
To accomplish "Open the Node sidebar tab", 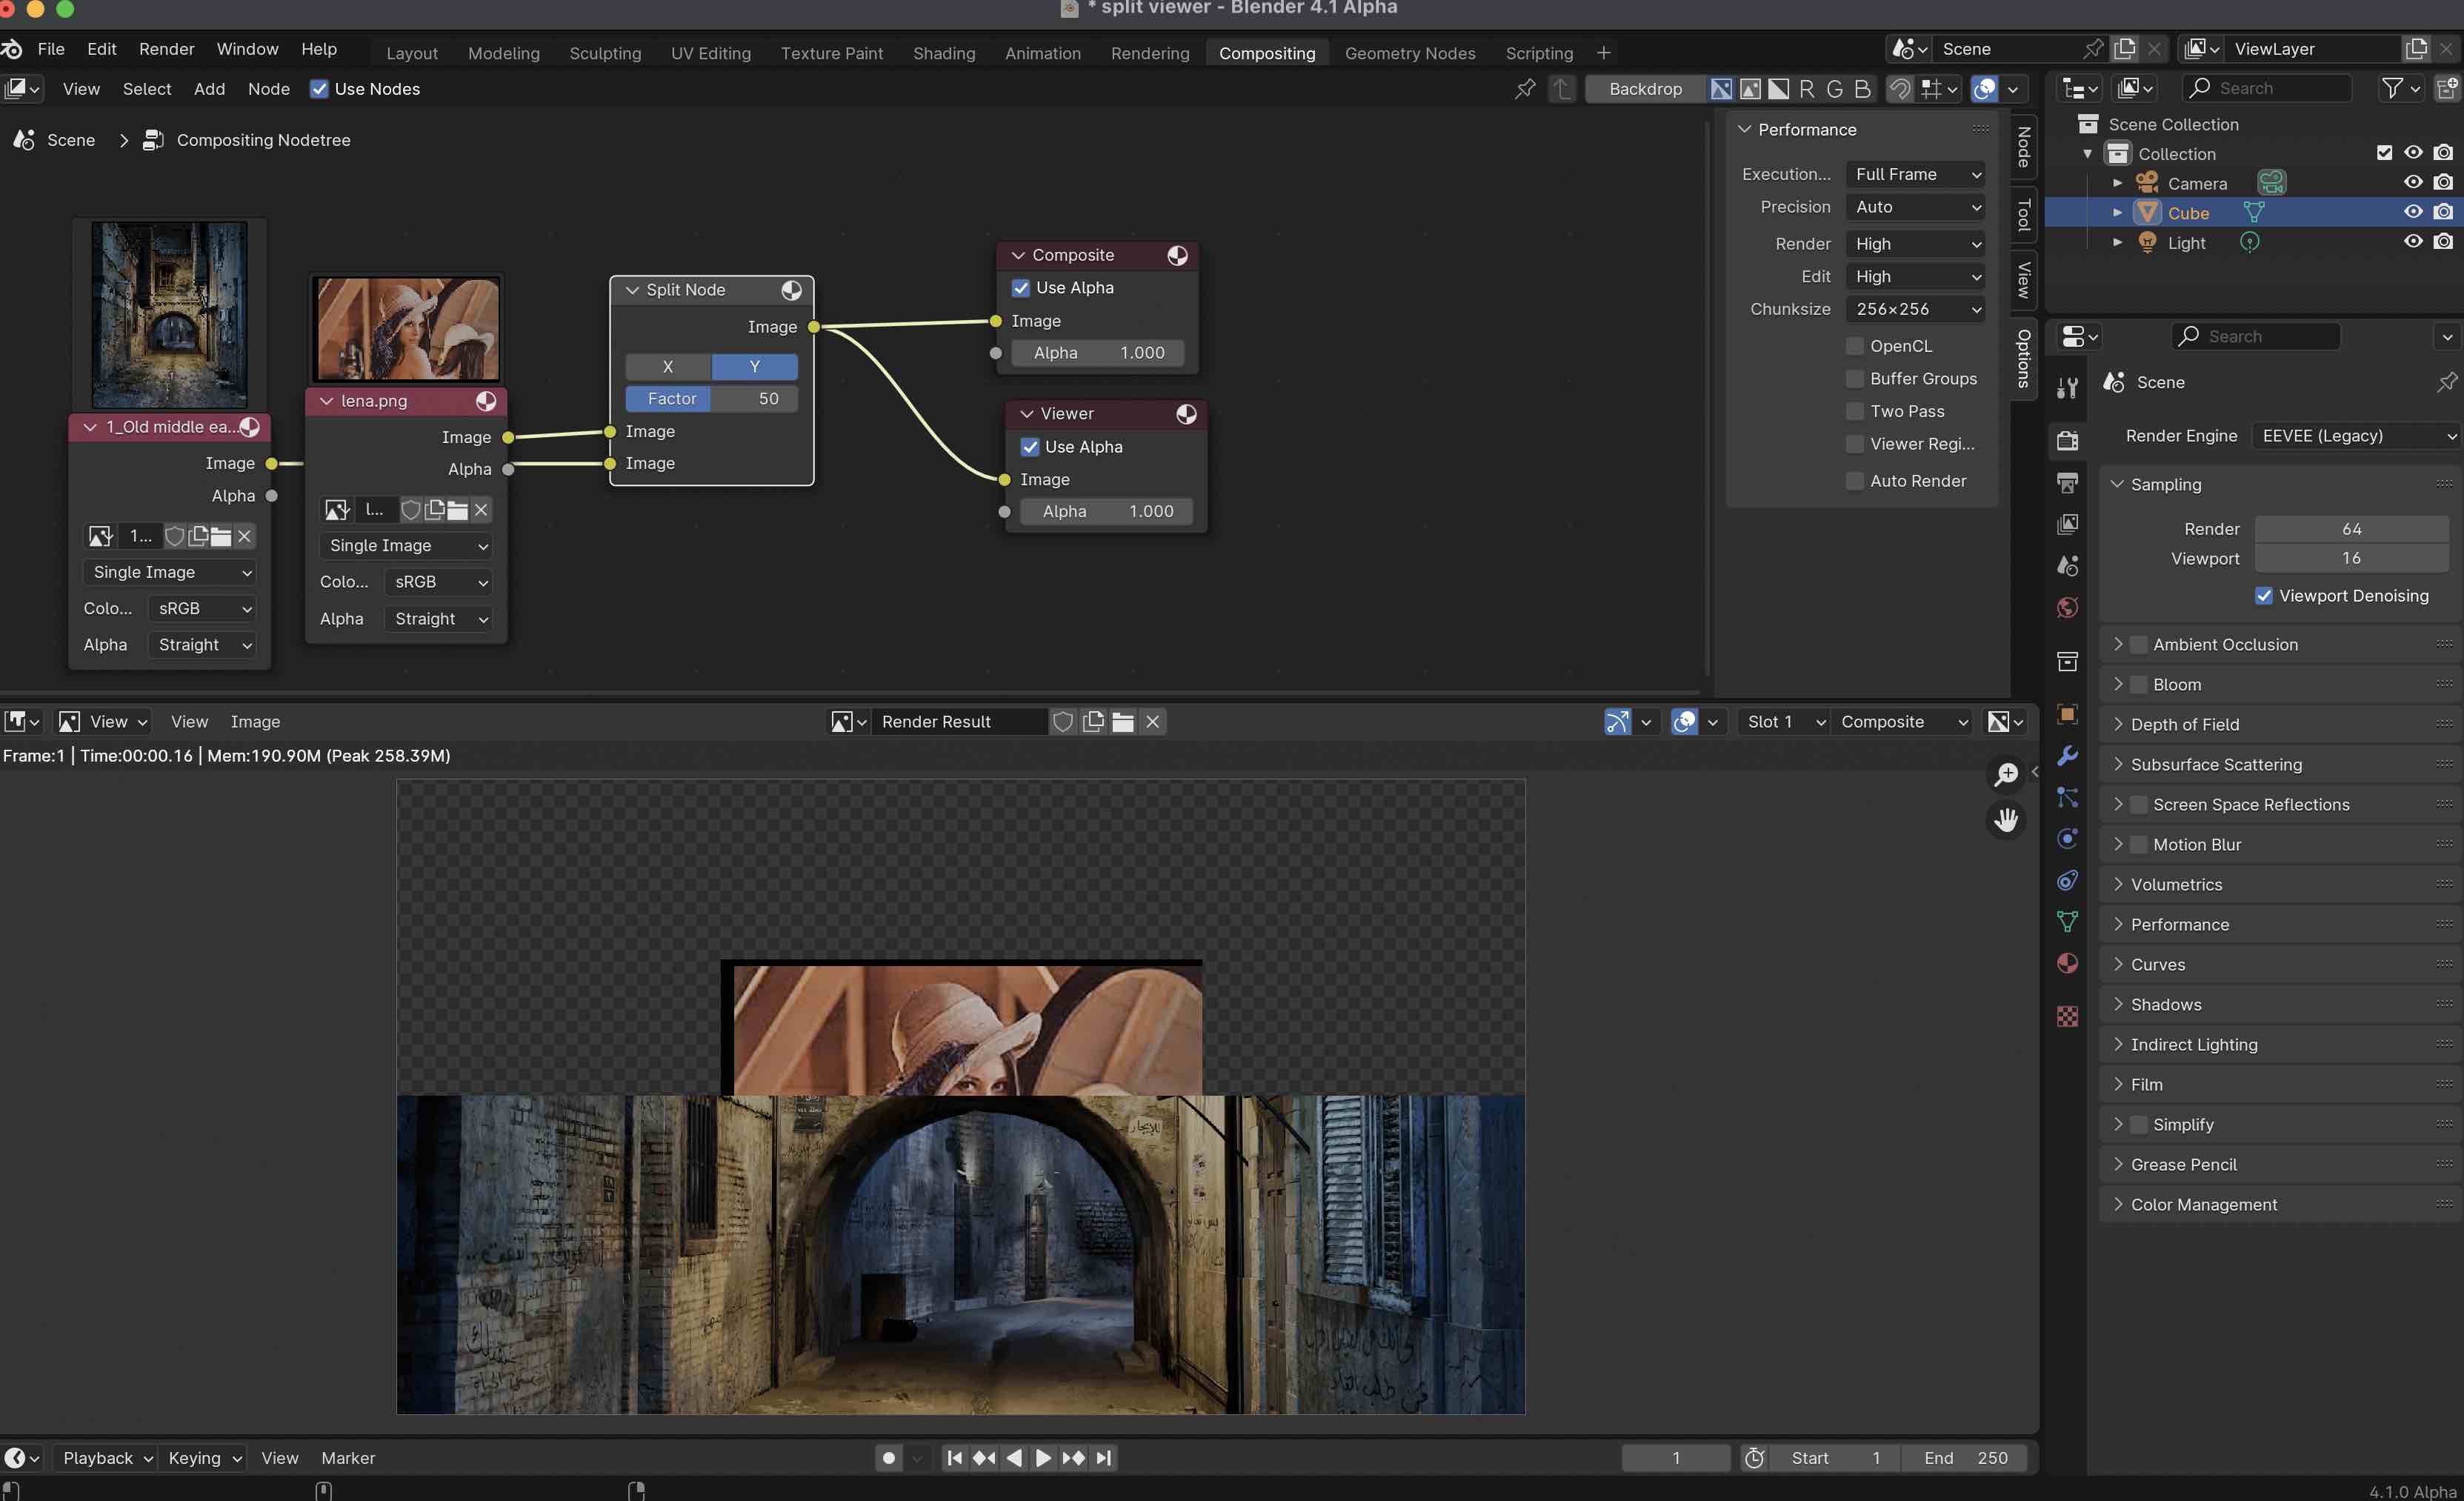I will (2023, 147).
